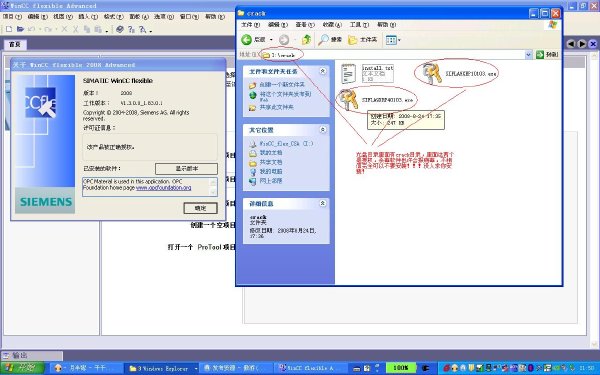
Task: Click 'Publish this folder to the Web' link
Action: 285,96
